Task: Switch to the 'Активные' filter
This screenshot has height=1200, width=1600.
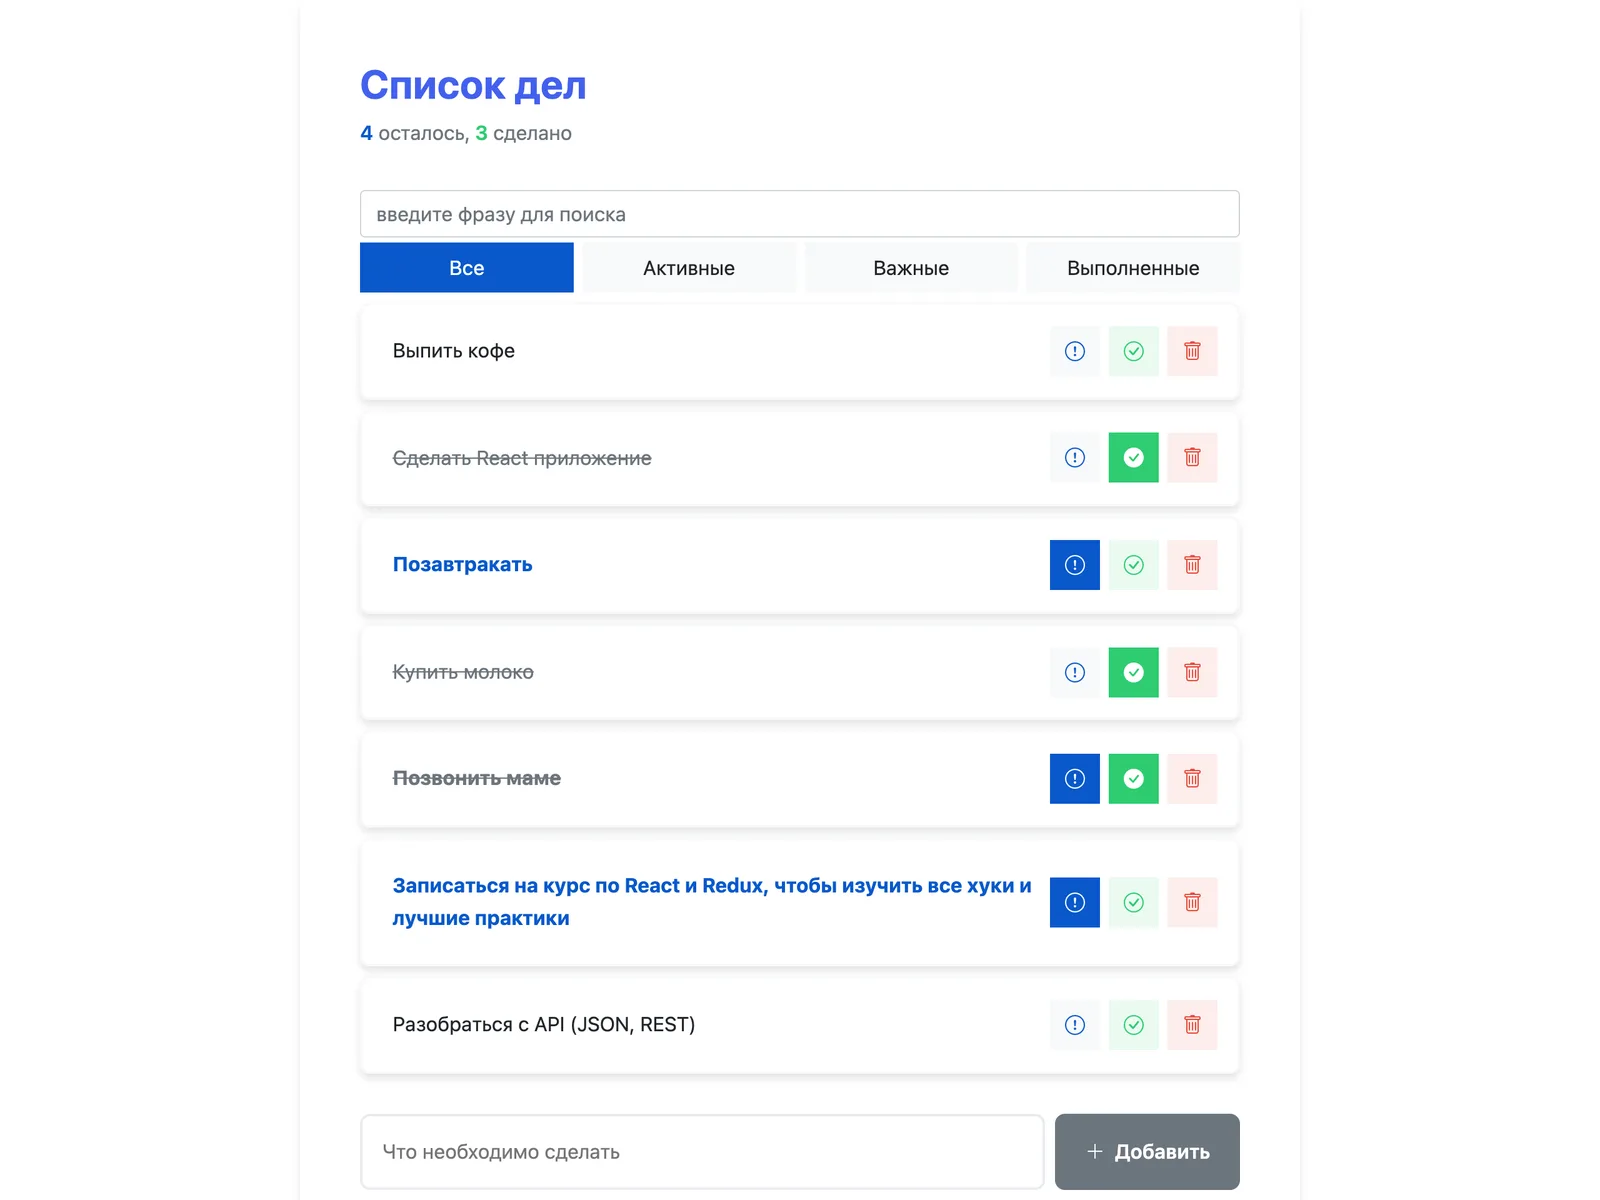Action: tap(689, 268)
